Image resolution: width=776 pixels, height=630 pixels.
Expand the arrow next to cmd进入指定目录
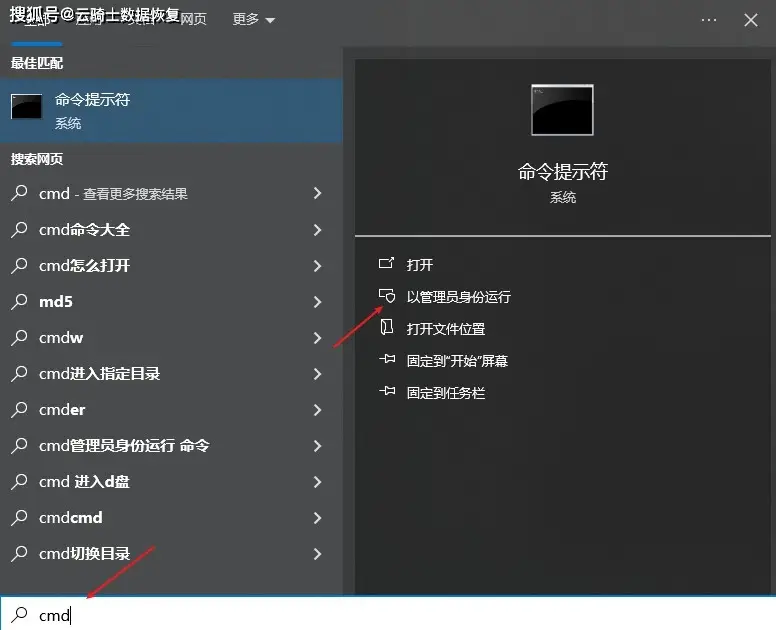click(x=318, y=374)
